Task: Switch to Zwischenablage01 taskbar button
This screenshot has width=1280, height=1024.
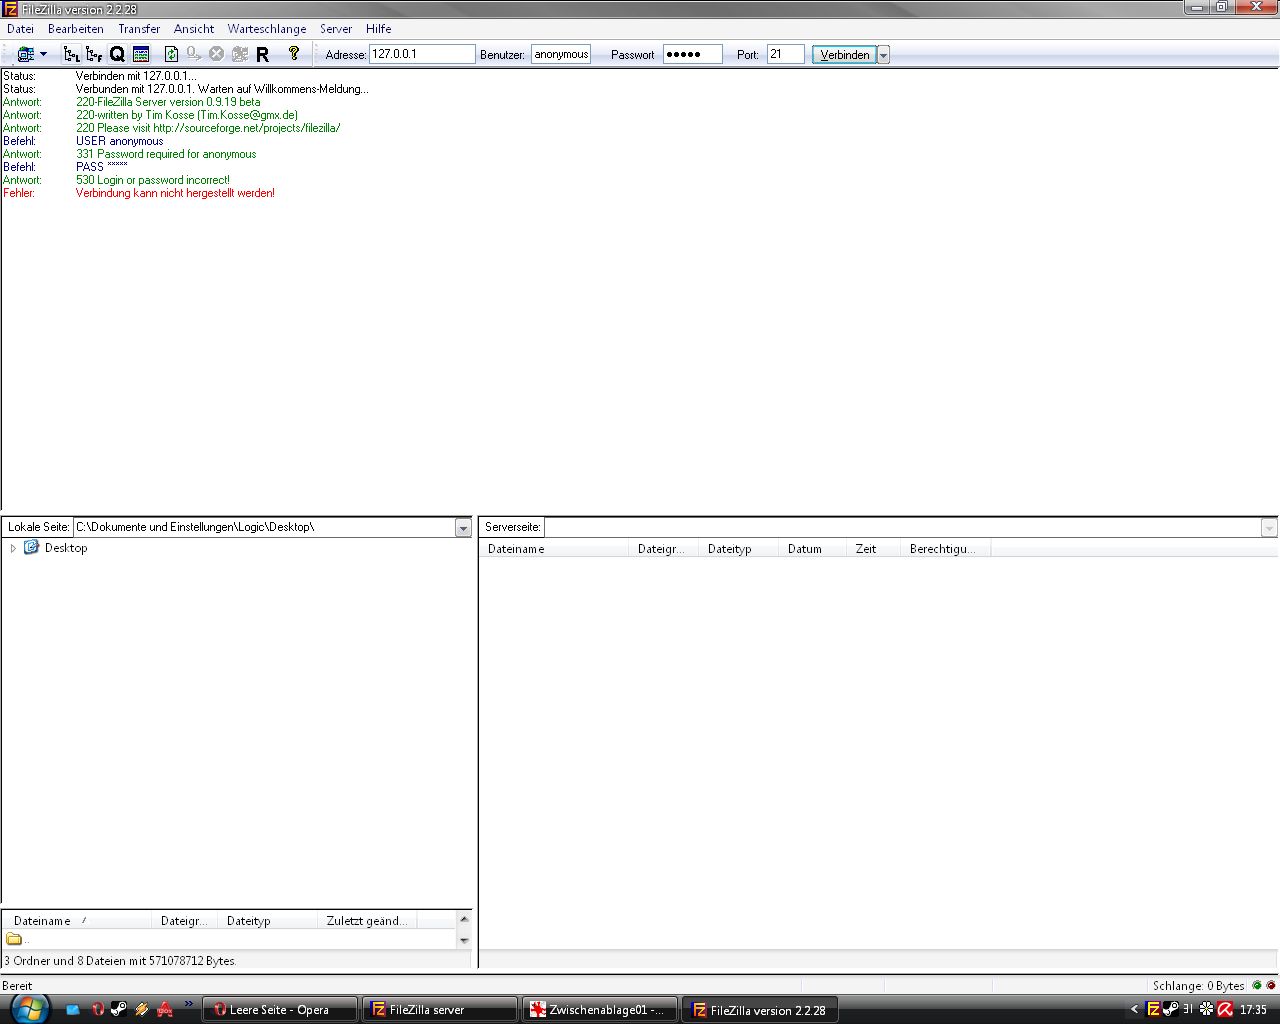Action: tap(599, 1010)
